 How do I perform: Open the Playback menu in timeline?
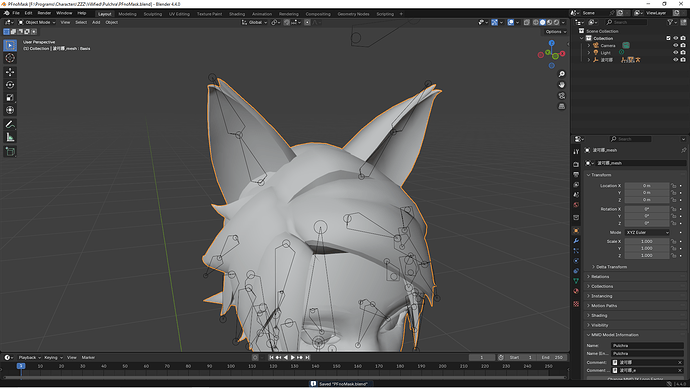tap(29, 358)
